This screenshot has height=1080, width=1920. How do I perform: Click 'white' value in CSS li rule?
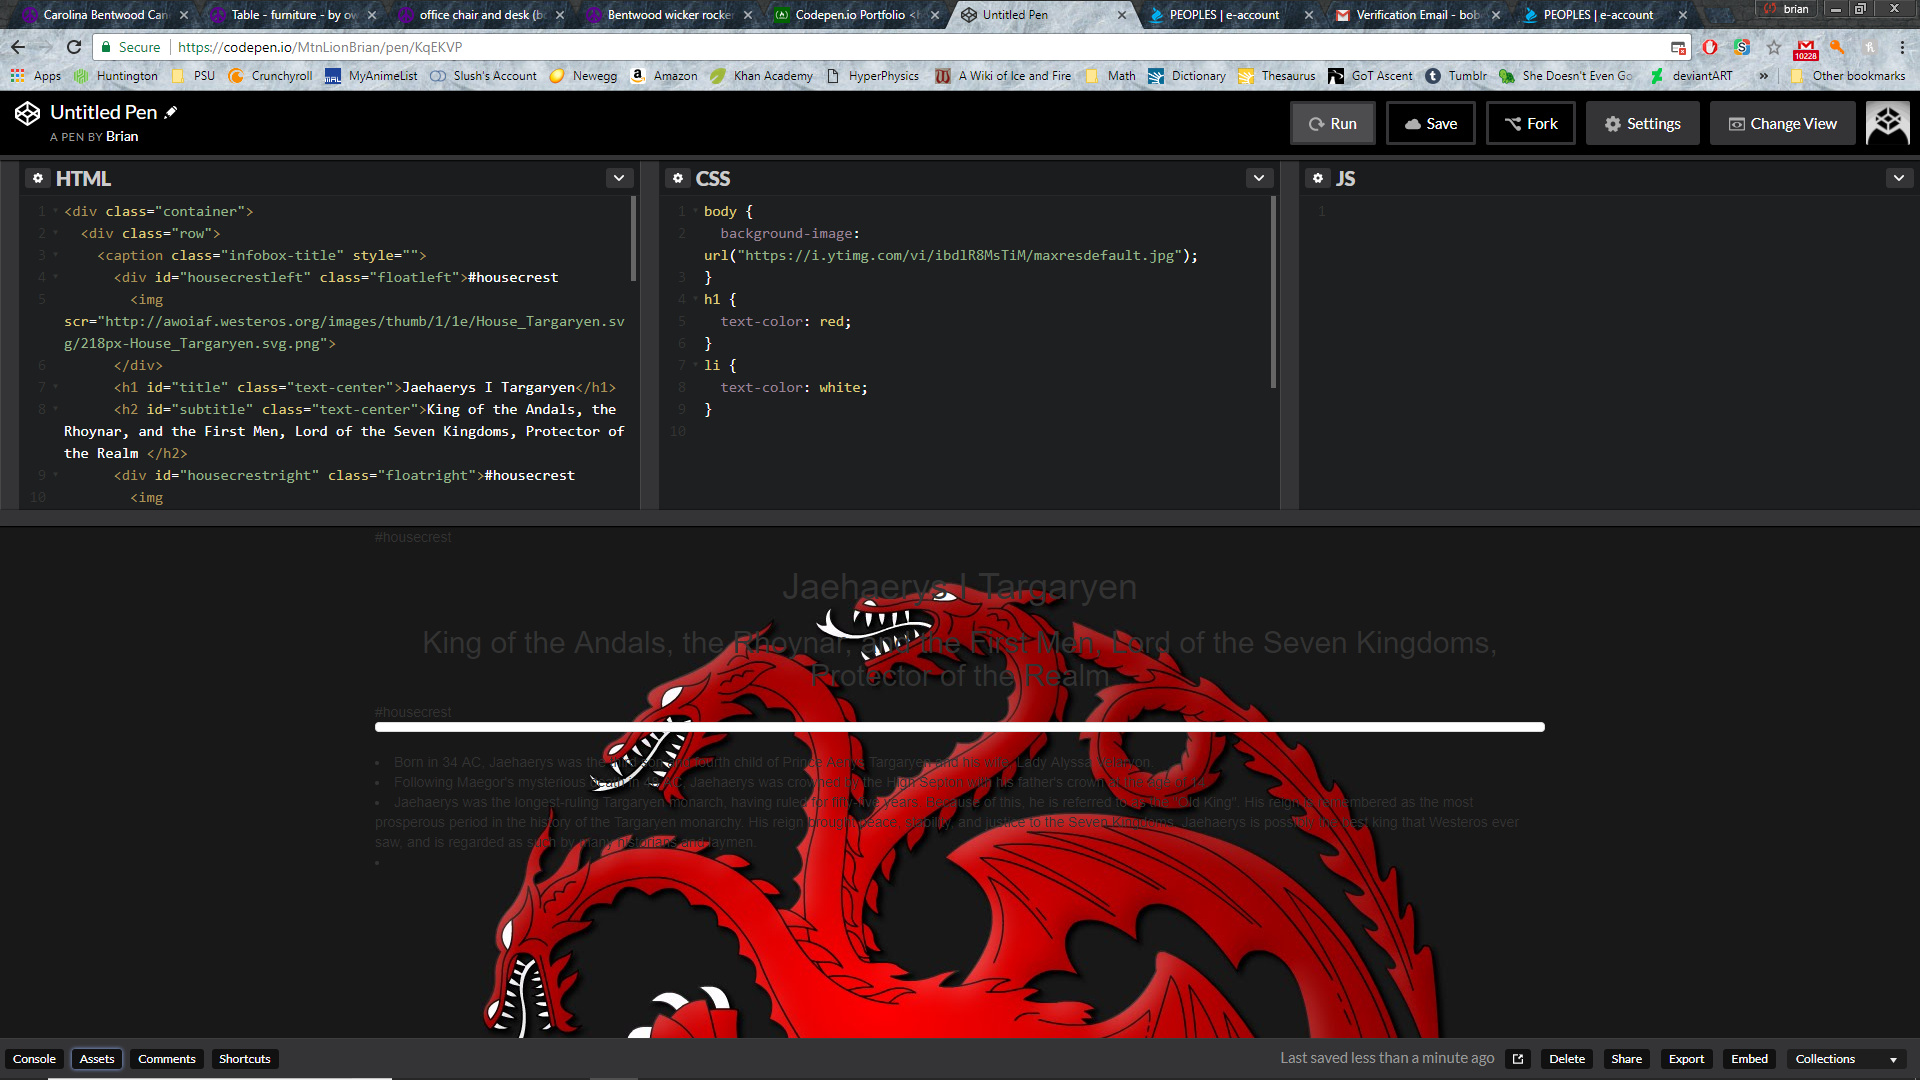tap(841, 387)
